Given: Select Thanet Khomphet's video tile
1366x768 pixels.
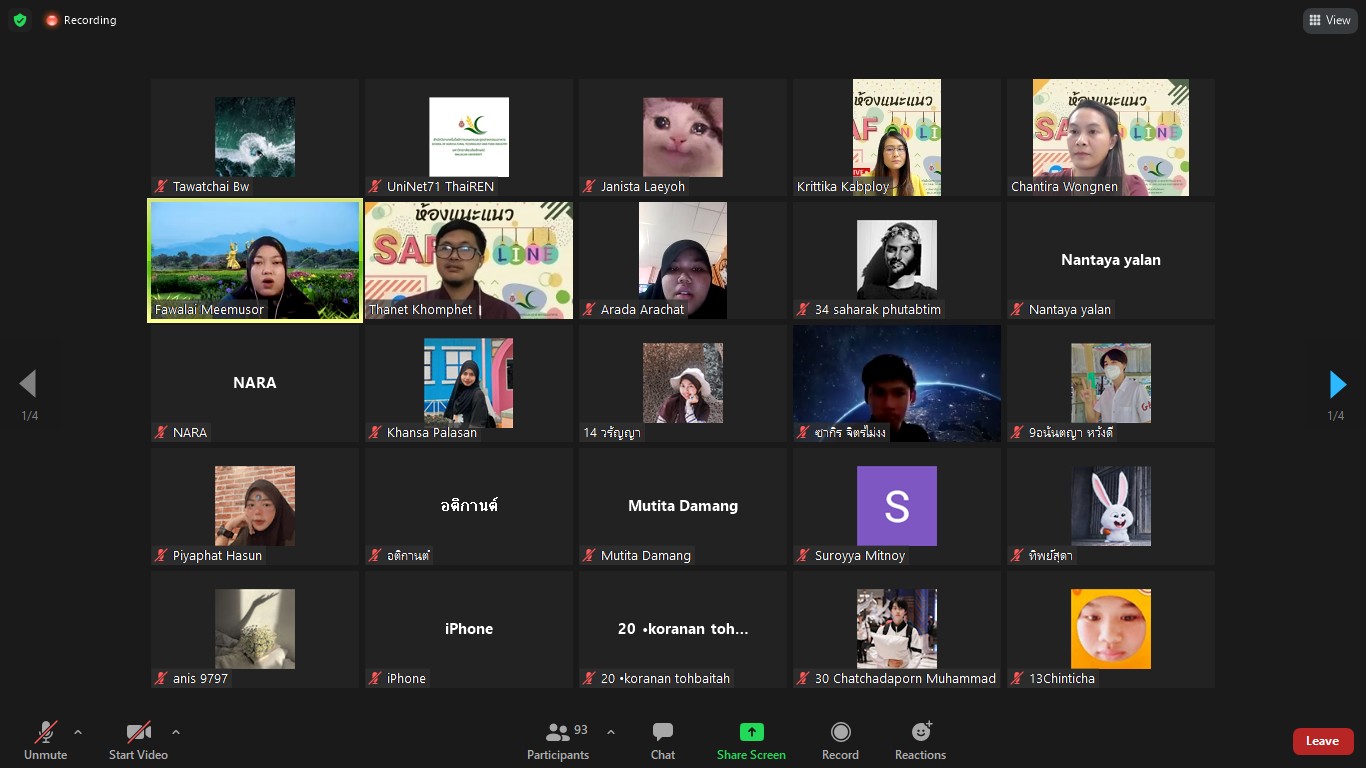Looking at the screenshot, I should tap(468, 260).
